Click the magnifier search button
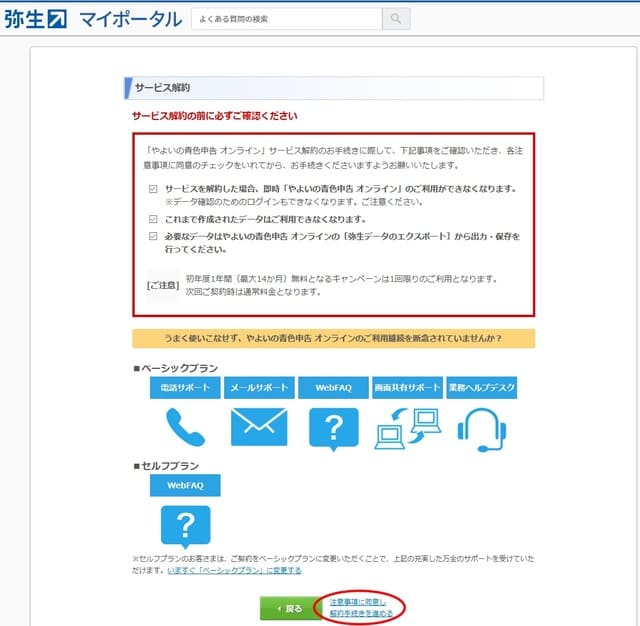 [396, 19]
